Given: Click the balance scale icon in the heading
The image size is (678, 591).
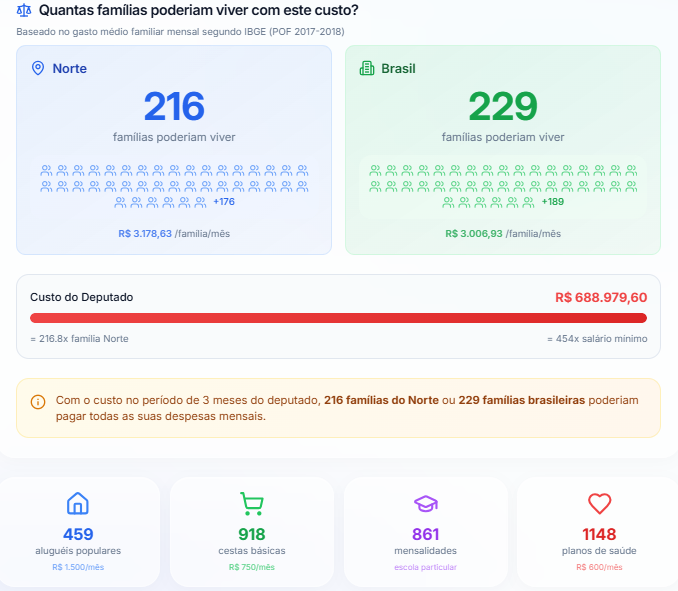Looking at the screenshot, I should click(x=24, y=11).
